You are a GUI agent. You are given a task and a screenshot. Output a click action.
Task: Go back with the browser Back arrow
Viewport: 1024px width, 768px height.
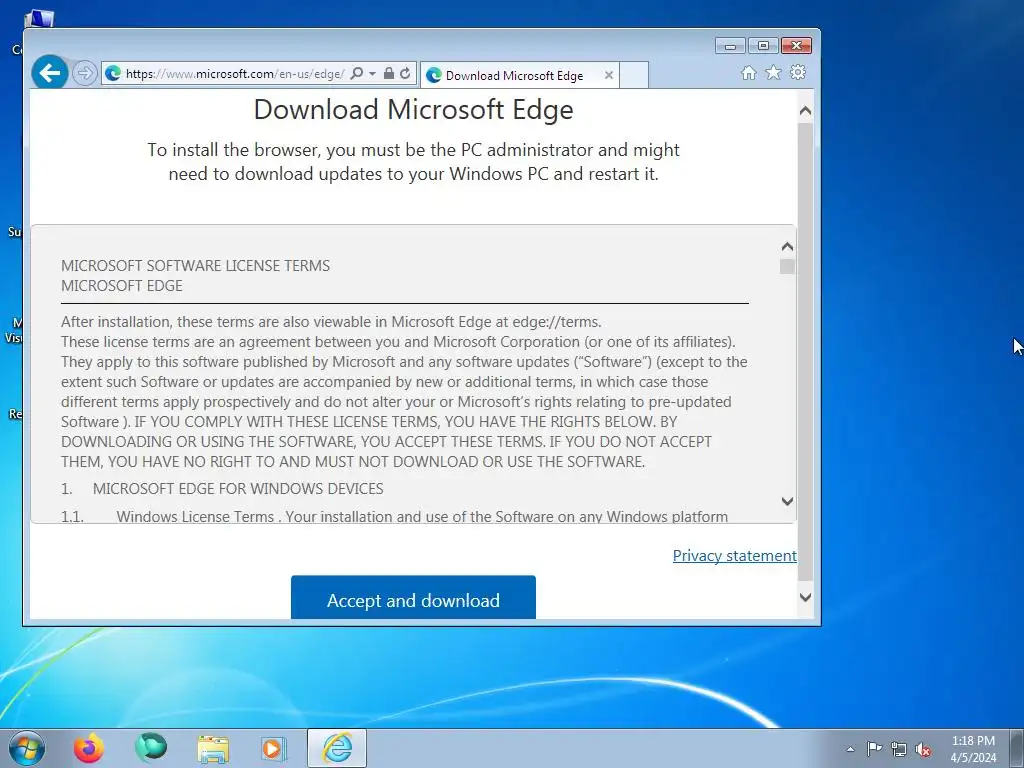pos(50,72)
